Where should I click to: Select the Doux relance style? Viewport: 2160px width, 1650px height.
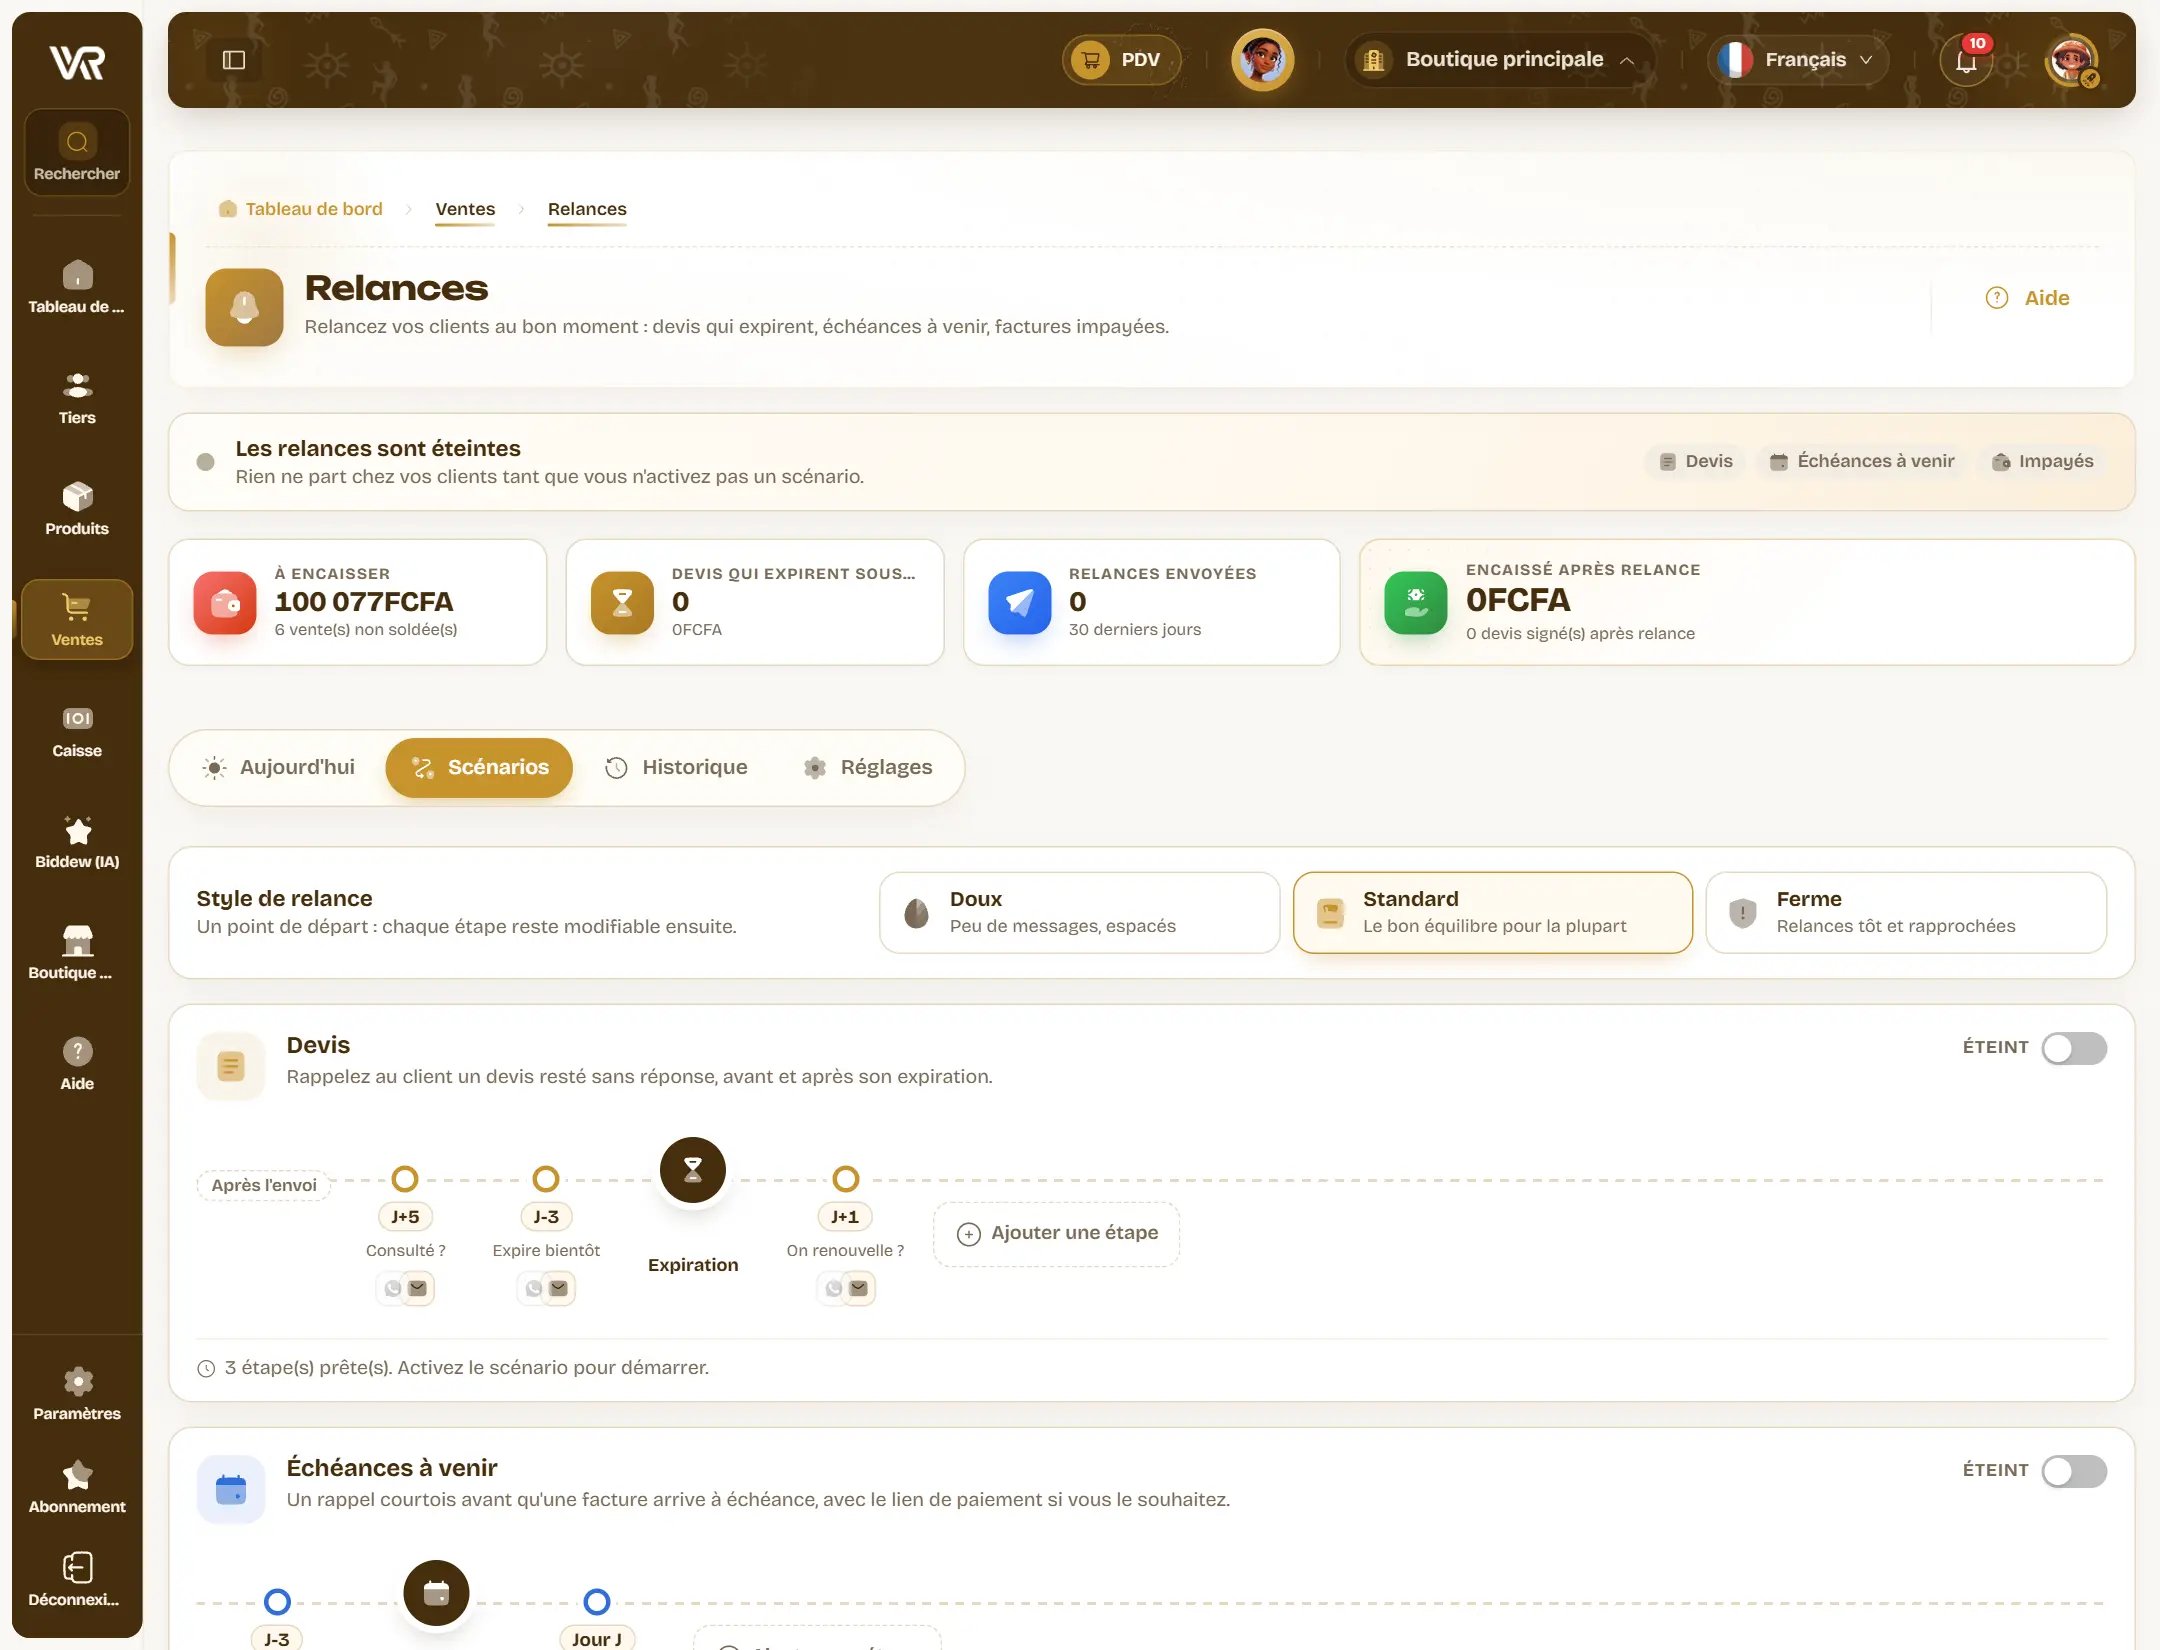[x=1079, y=912]
